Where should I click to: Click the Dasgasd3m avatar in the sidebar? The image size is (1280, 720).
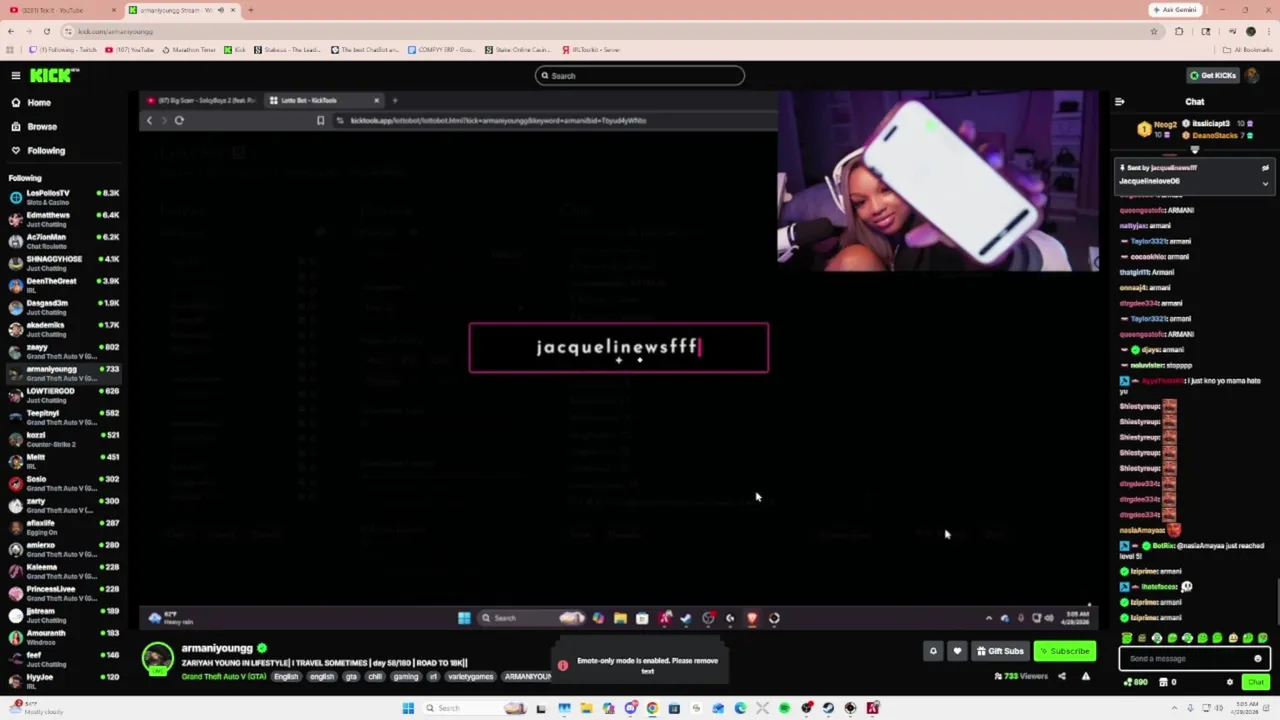pos(15,307)
